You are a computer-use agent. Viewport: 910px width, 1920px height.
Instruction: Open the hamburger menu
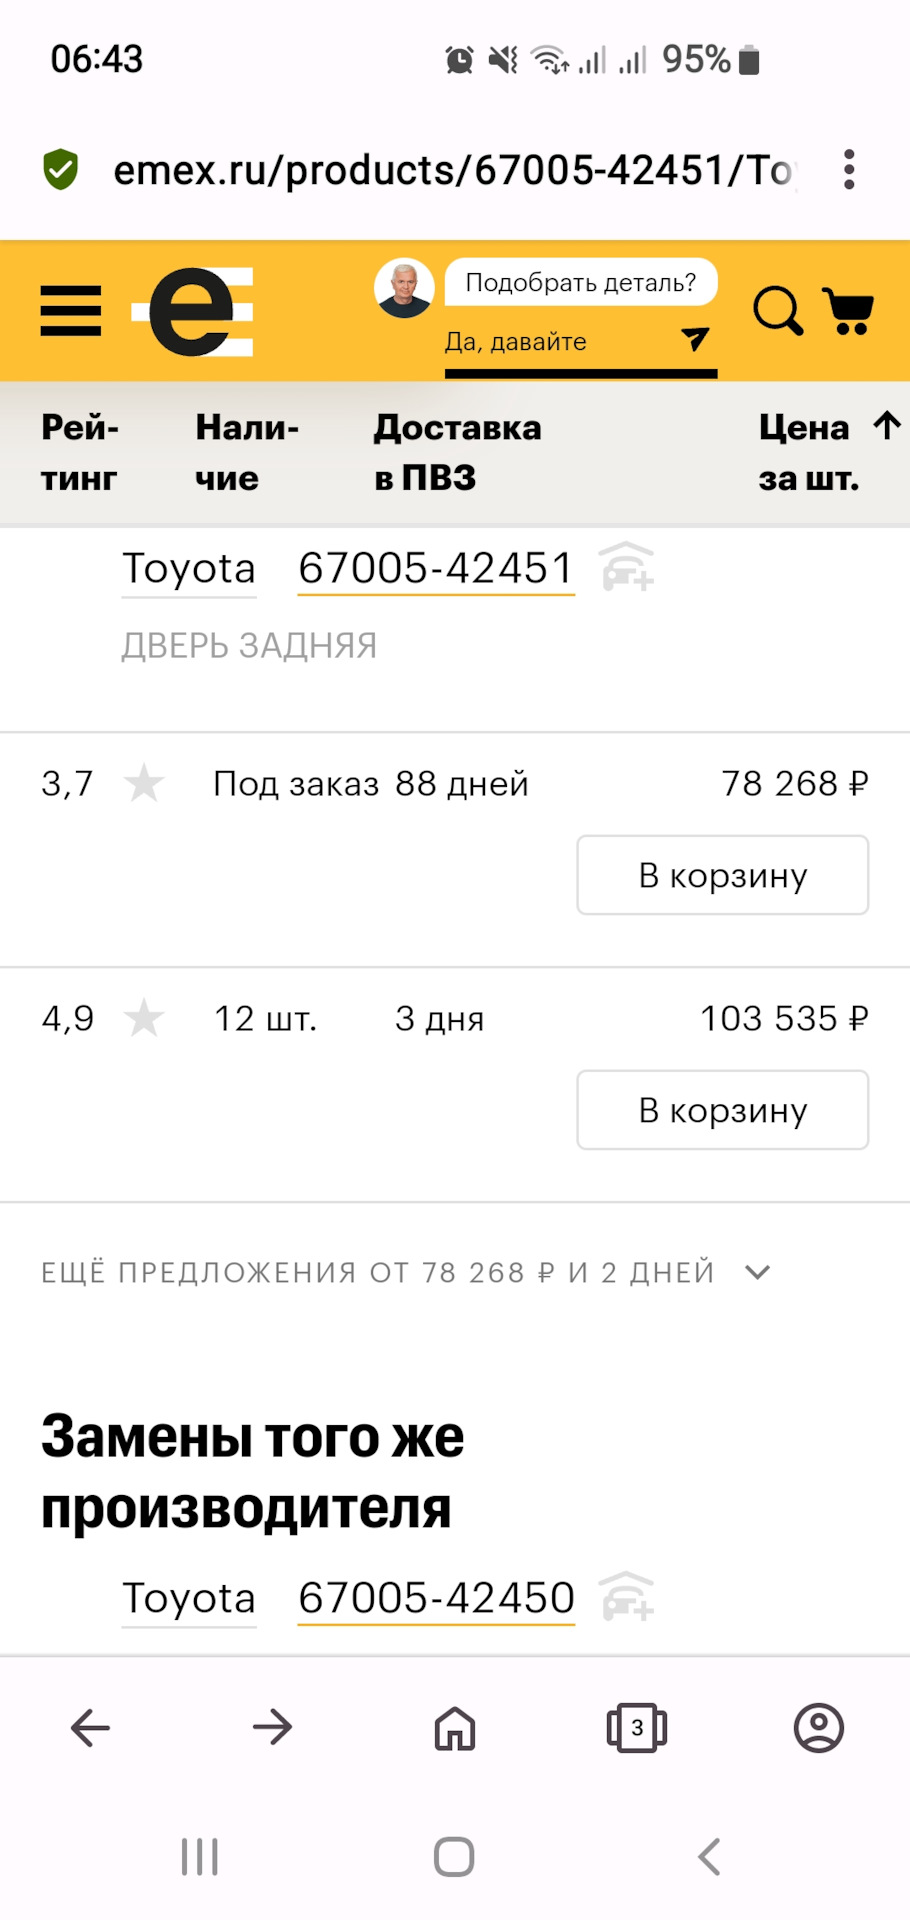(71, 311)
